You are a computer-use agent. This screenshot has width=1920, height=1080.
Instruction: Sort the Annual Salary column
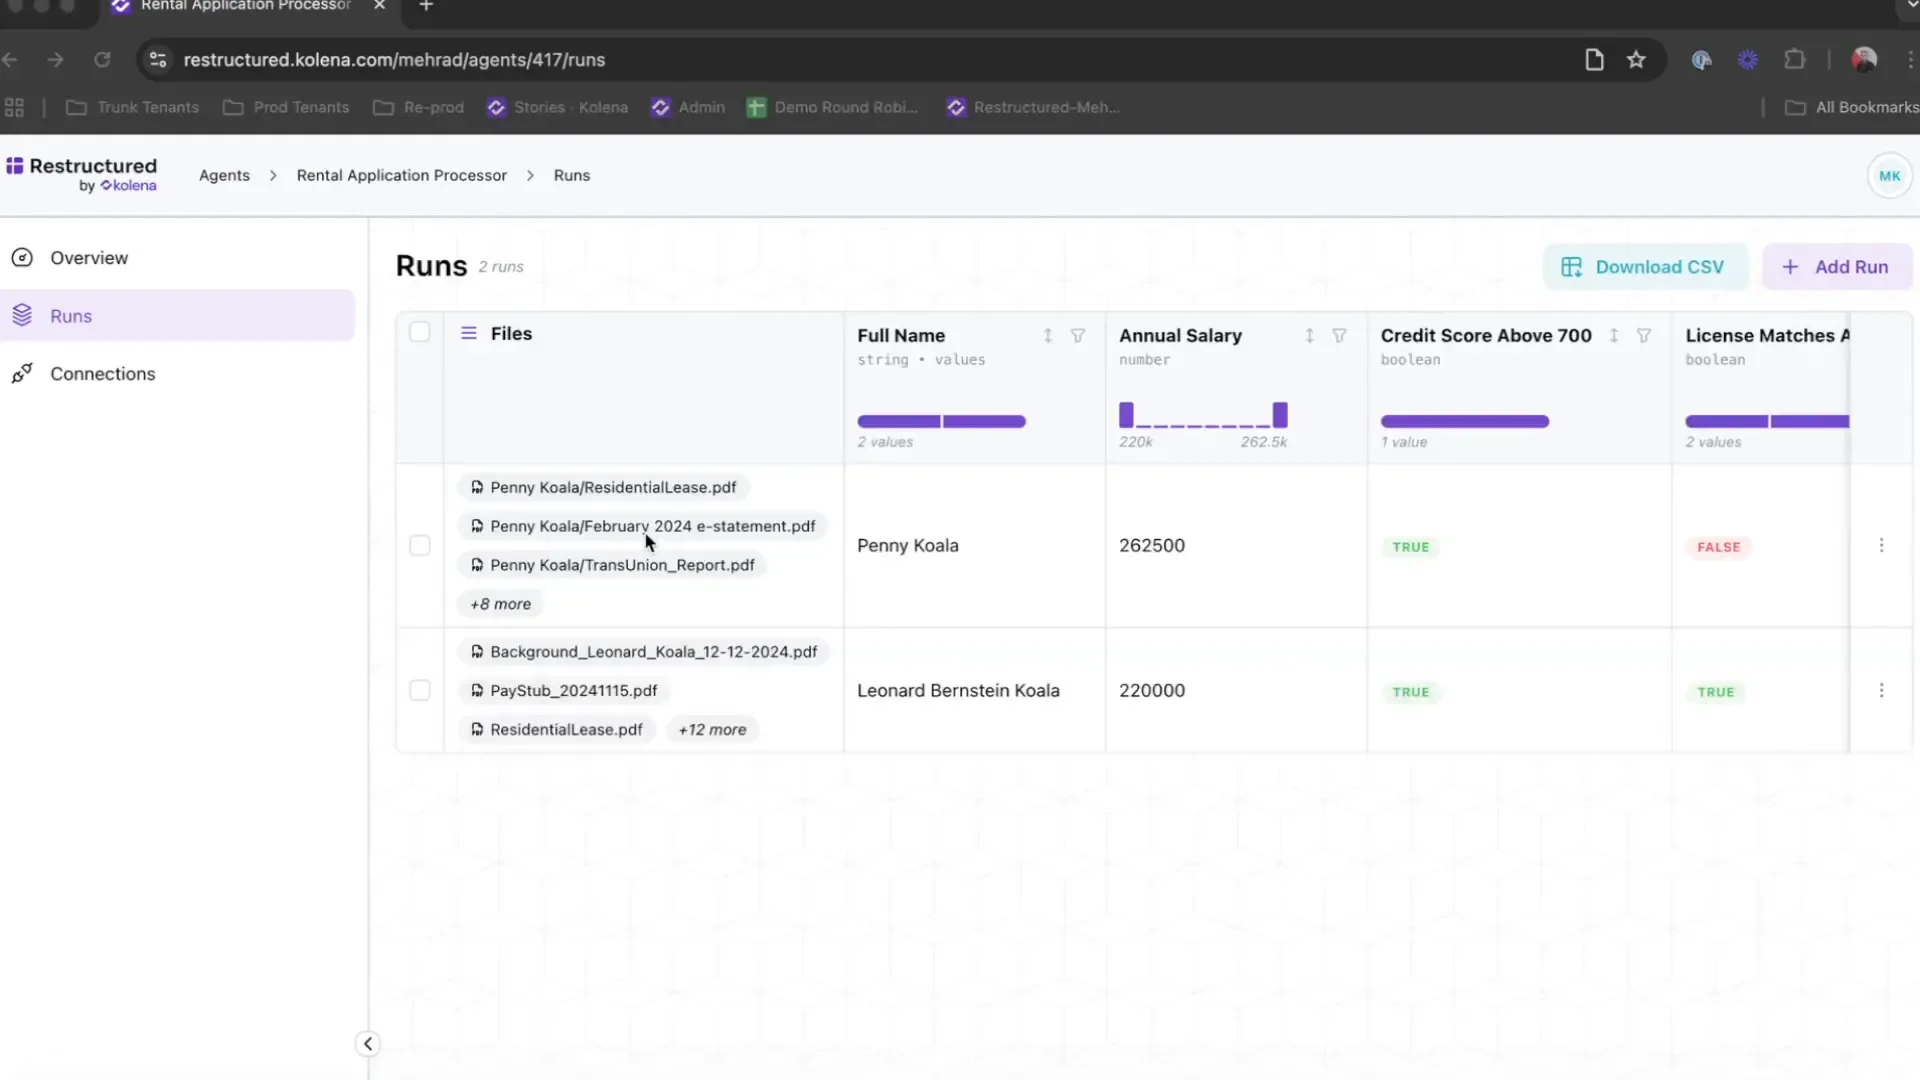(1309, 336)
